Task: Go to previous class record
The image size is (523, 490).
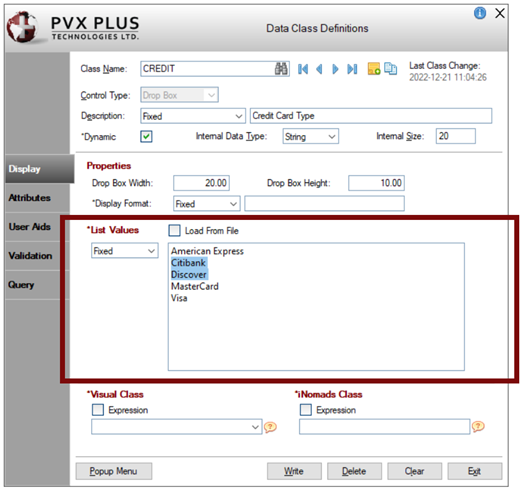Action: click(x=319, y=69)
